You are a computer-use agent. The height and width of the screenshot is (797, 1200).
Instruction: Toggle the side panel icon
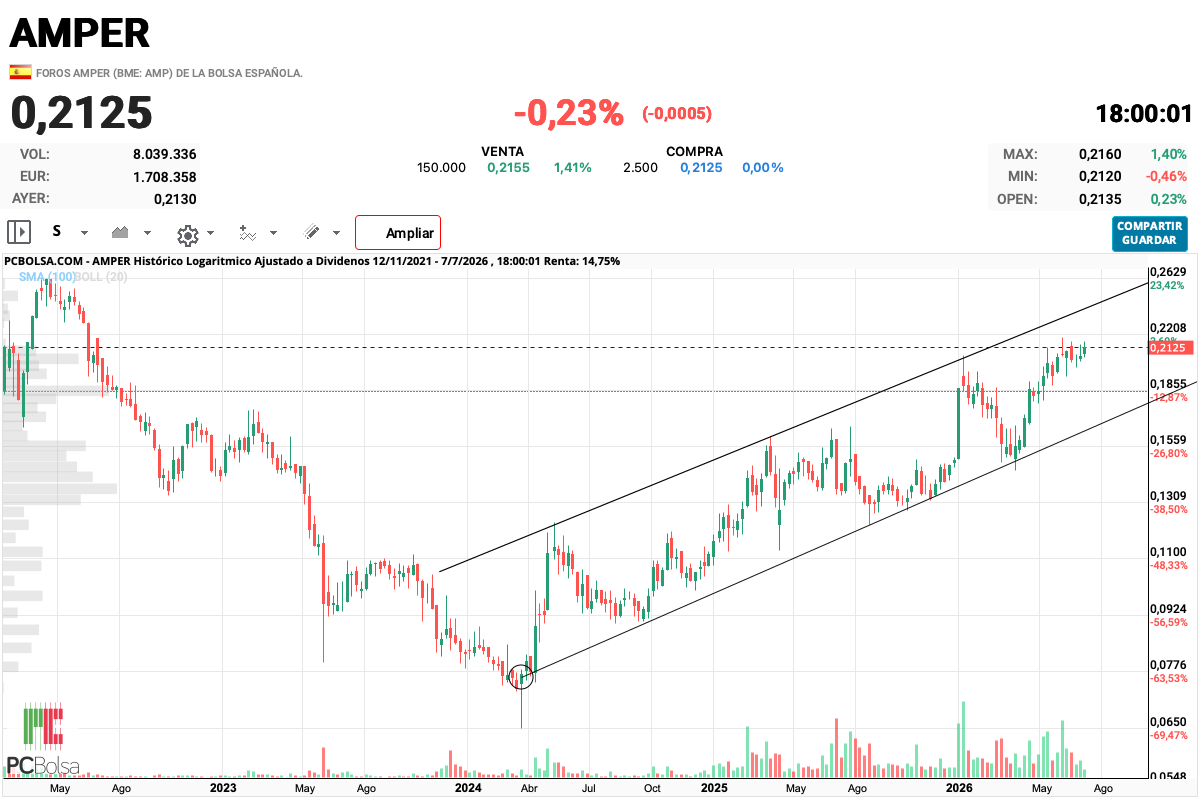(x=19, y=232)
